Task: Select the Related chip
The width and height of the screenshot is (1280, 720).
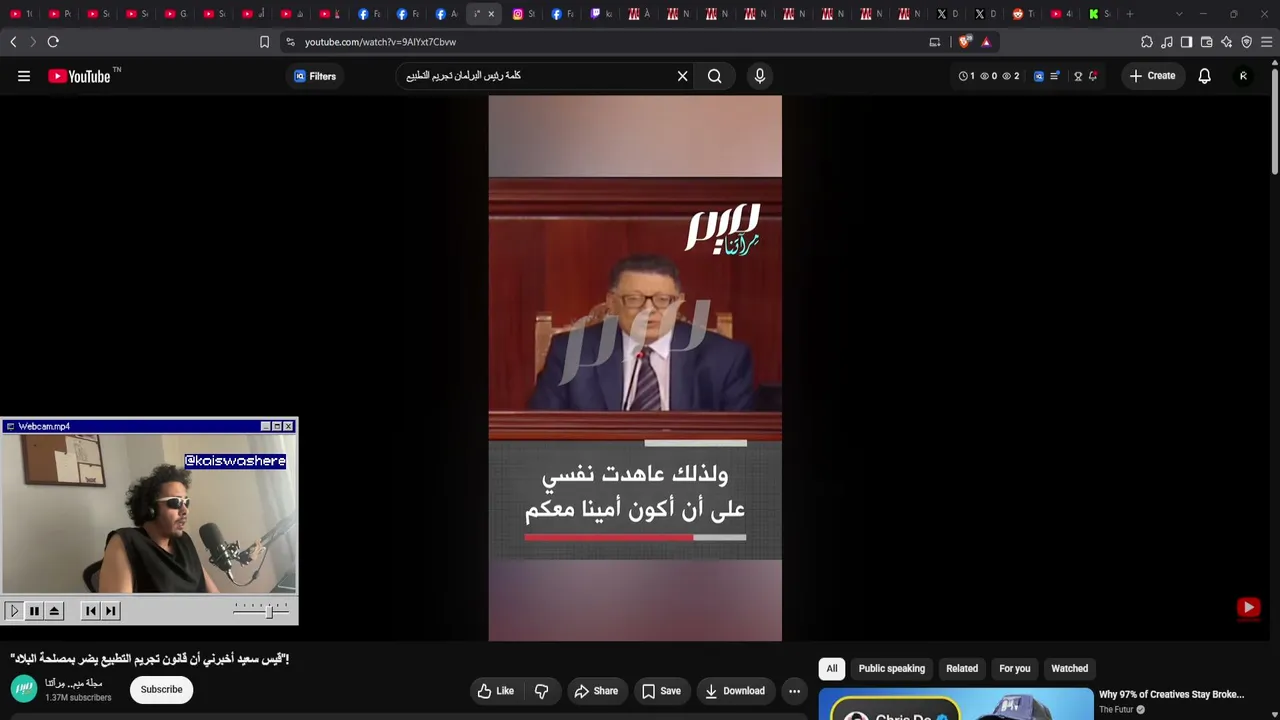Action: tap(962, 669)
